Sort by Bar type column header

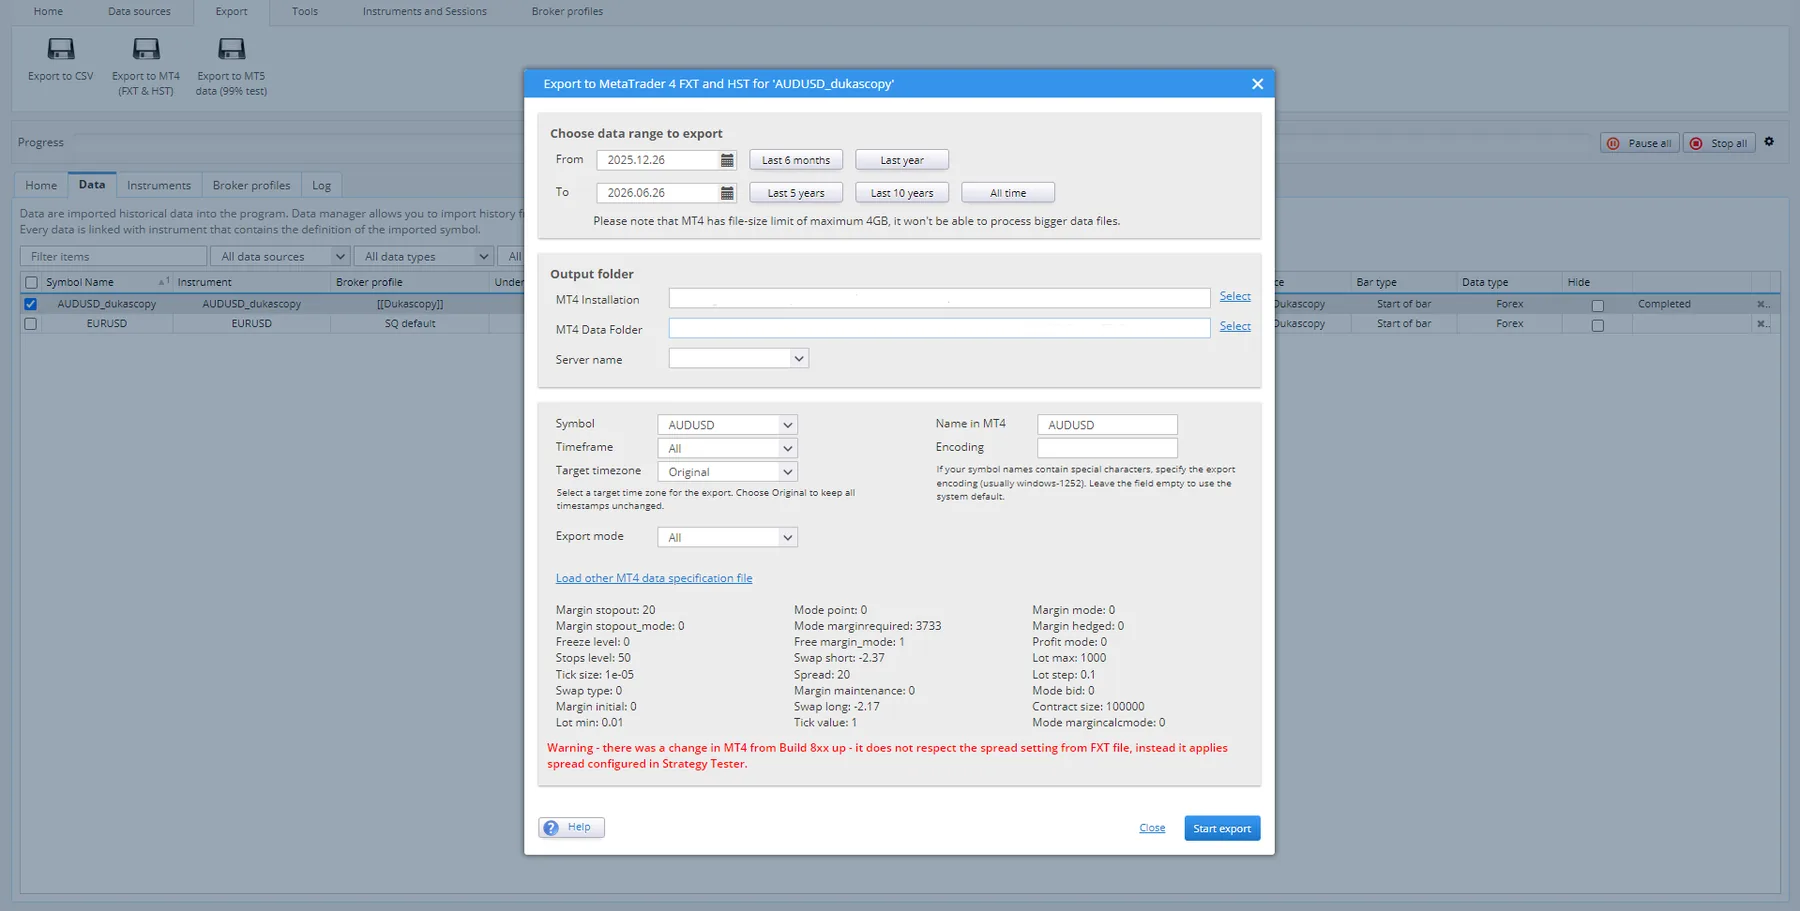[1376, 283]
